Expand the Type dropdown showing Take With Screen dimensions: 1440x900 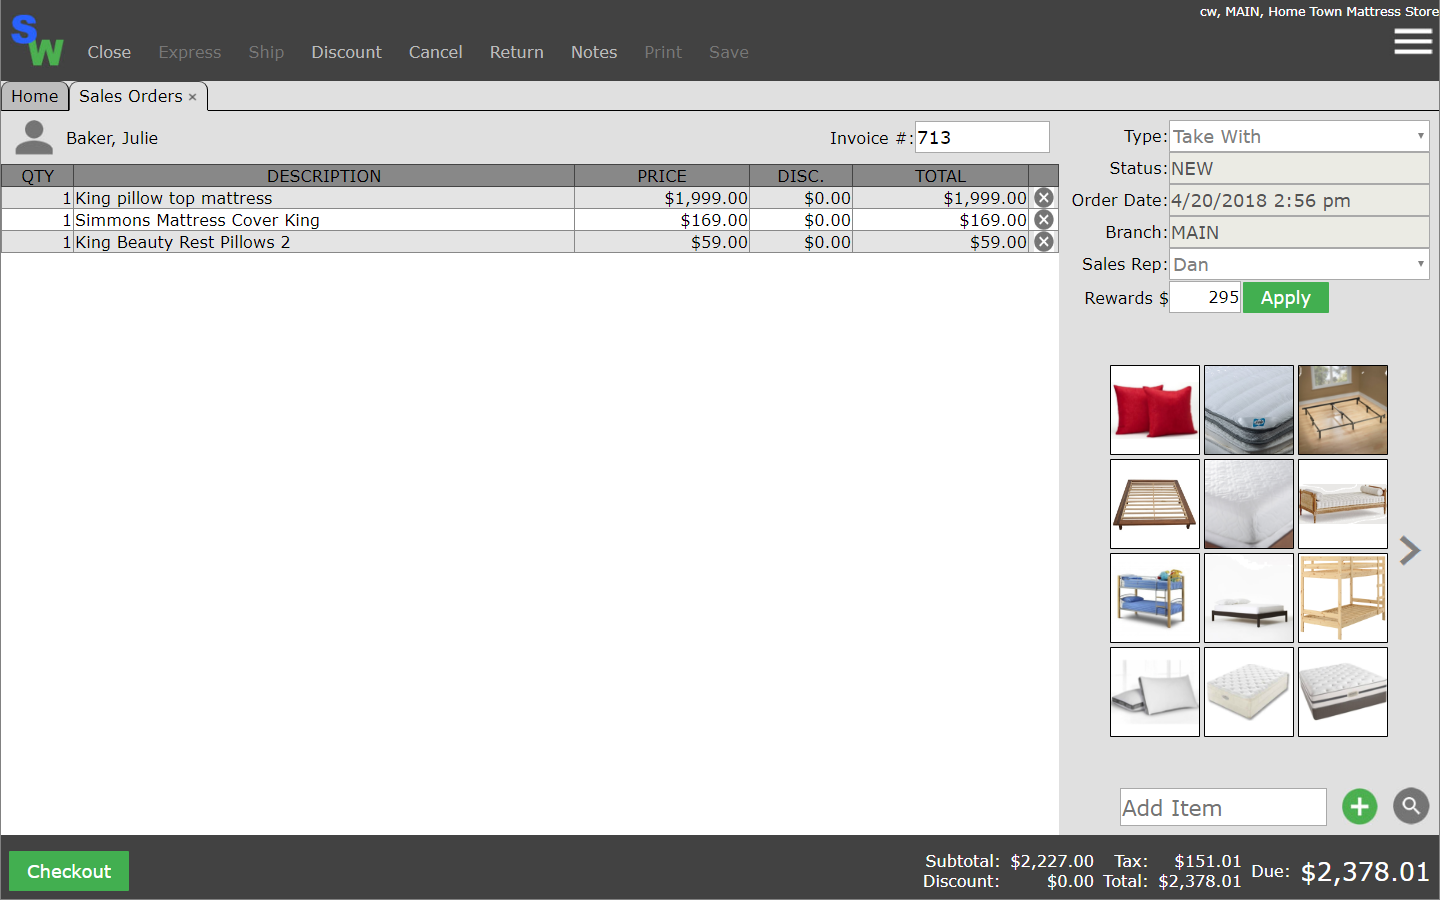click(x=1298, y=137)
